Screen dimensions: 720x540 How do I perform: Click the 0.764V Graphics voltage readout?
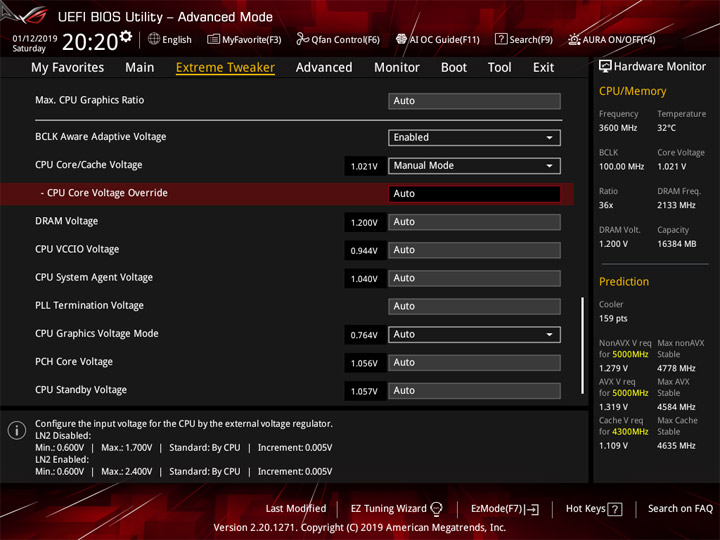coord(364,335)
